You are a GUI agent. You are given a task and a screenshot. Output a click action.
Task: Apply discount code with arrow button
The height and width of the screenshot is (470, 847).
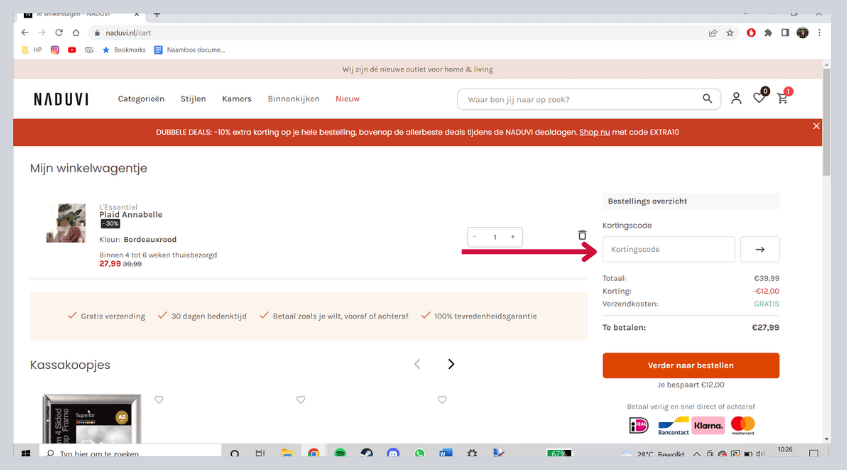[x=759, y=249]
